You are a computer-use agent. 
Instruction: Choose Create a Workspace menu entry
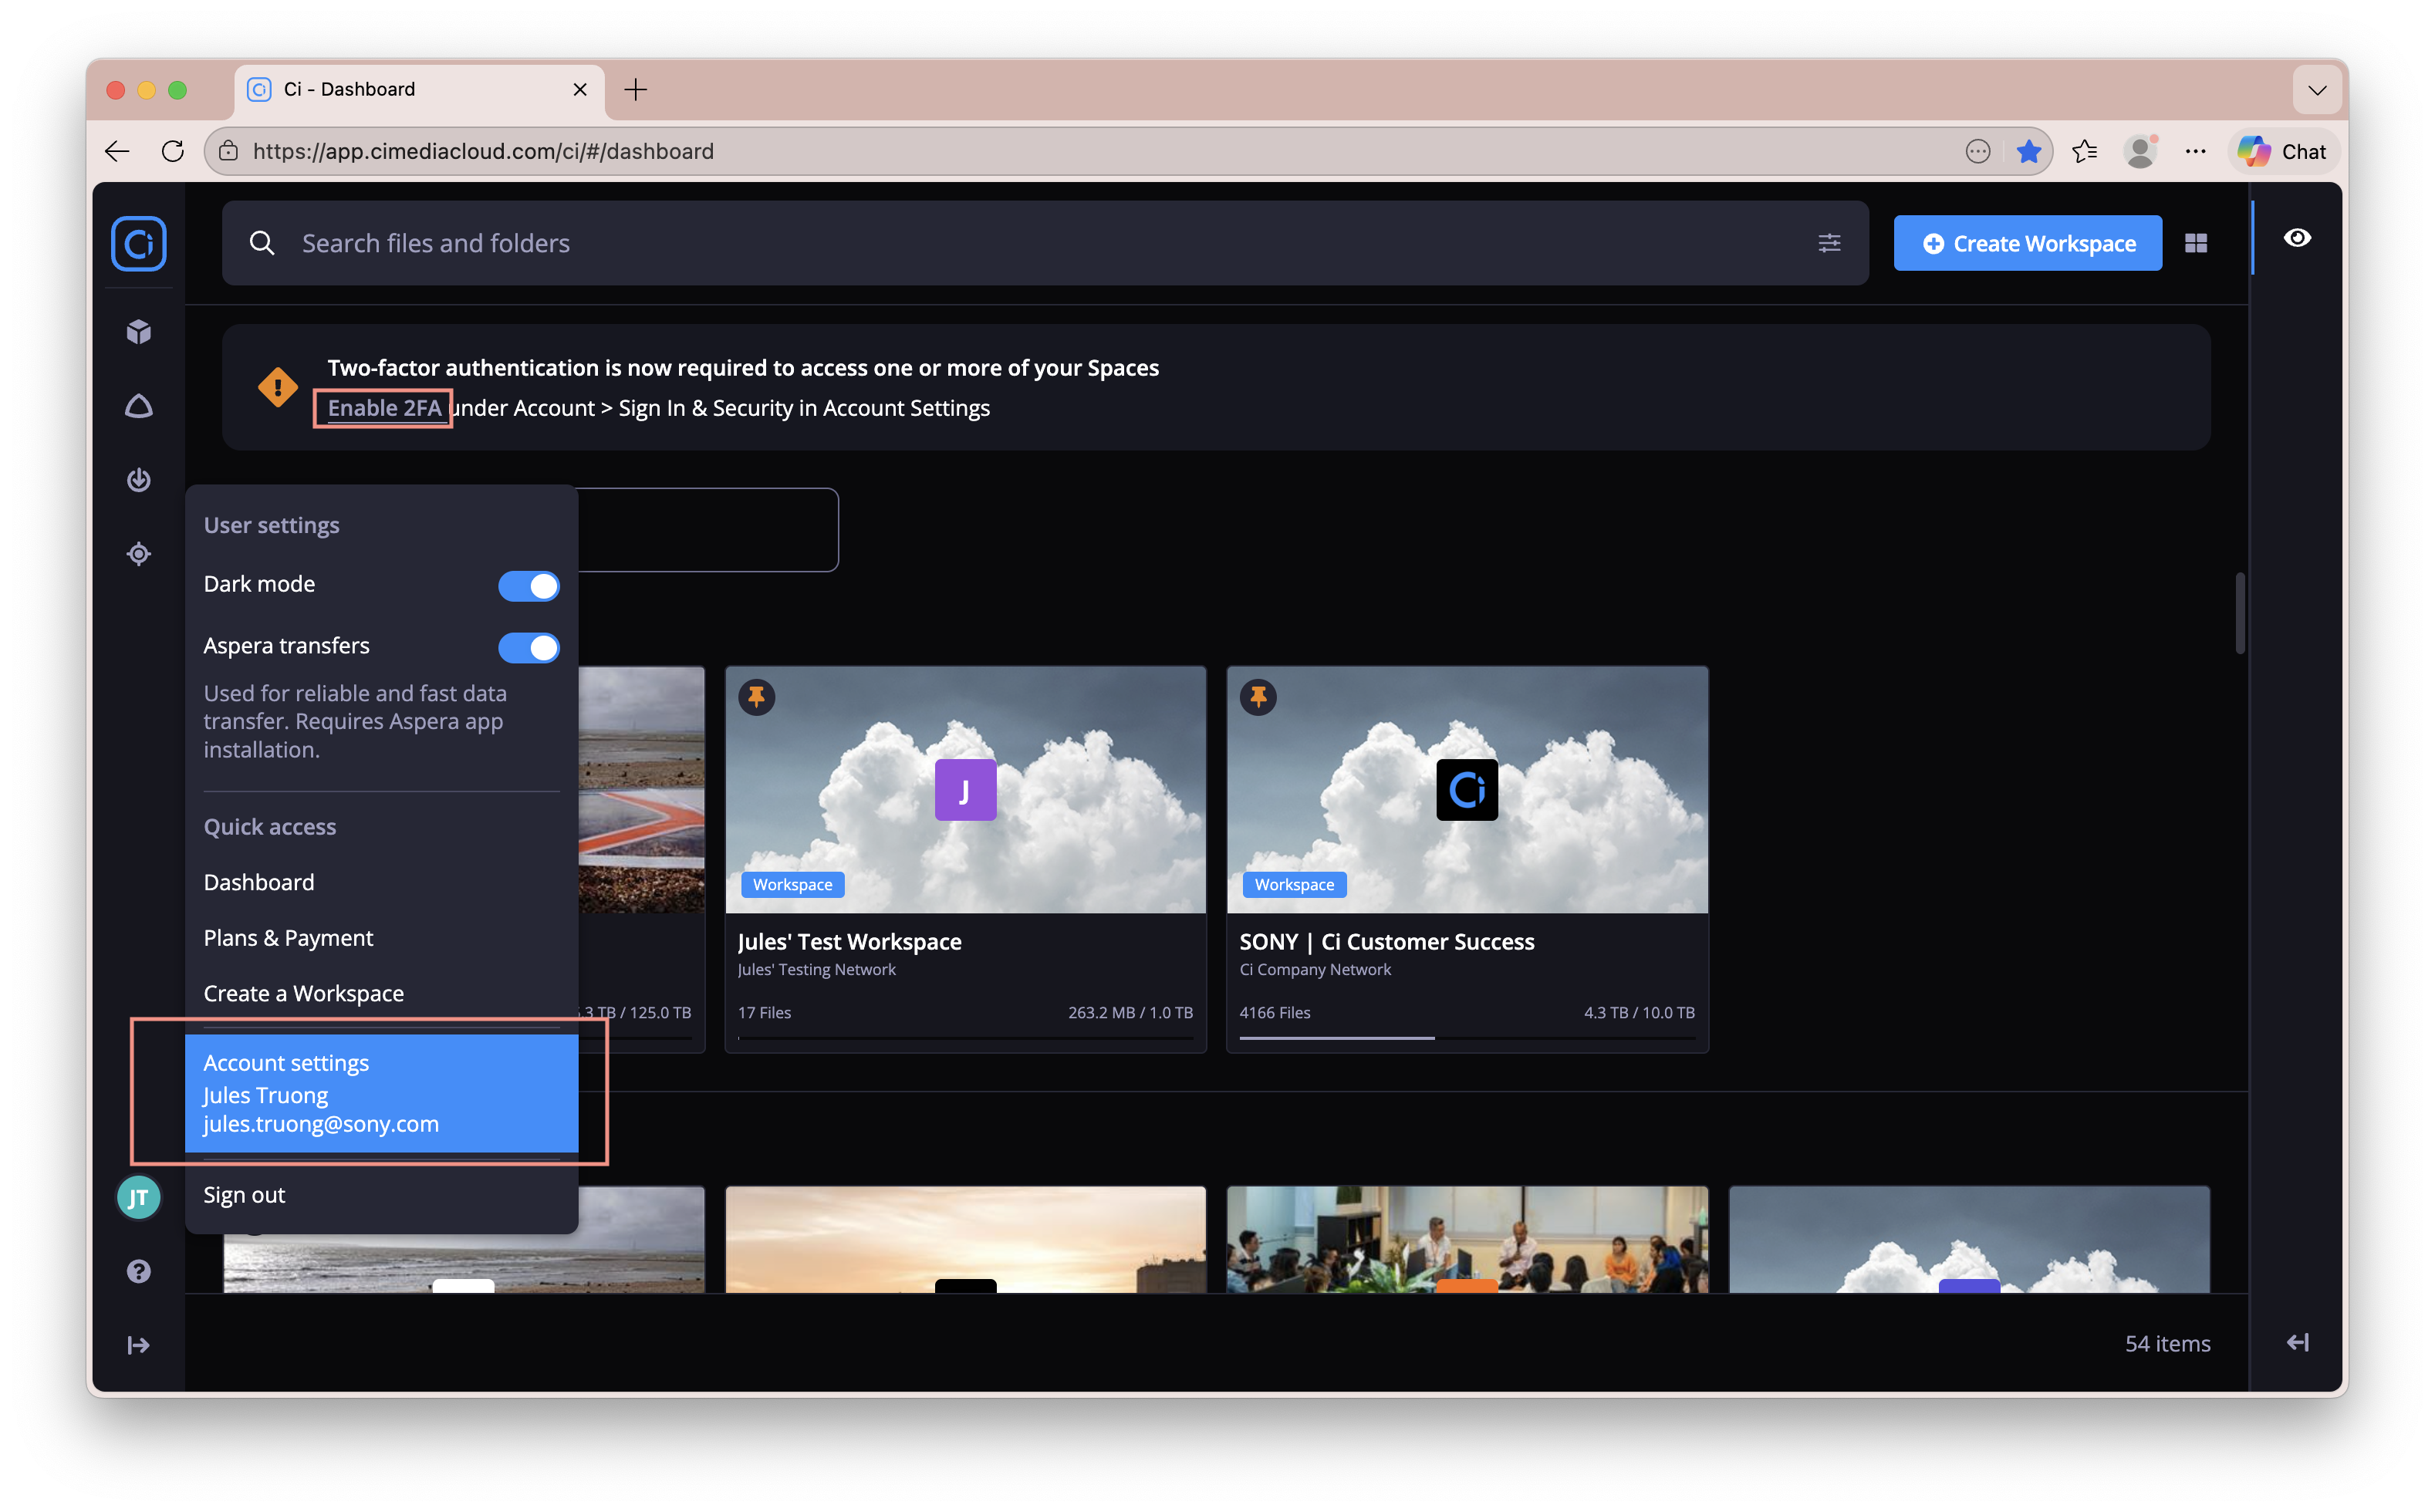coord(303,993)
